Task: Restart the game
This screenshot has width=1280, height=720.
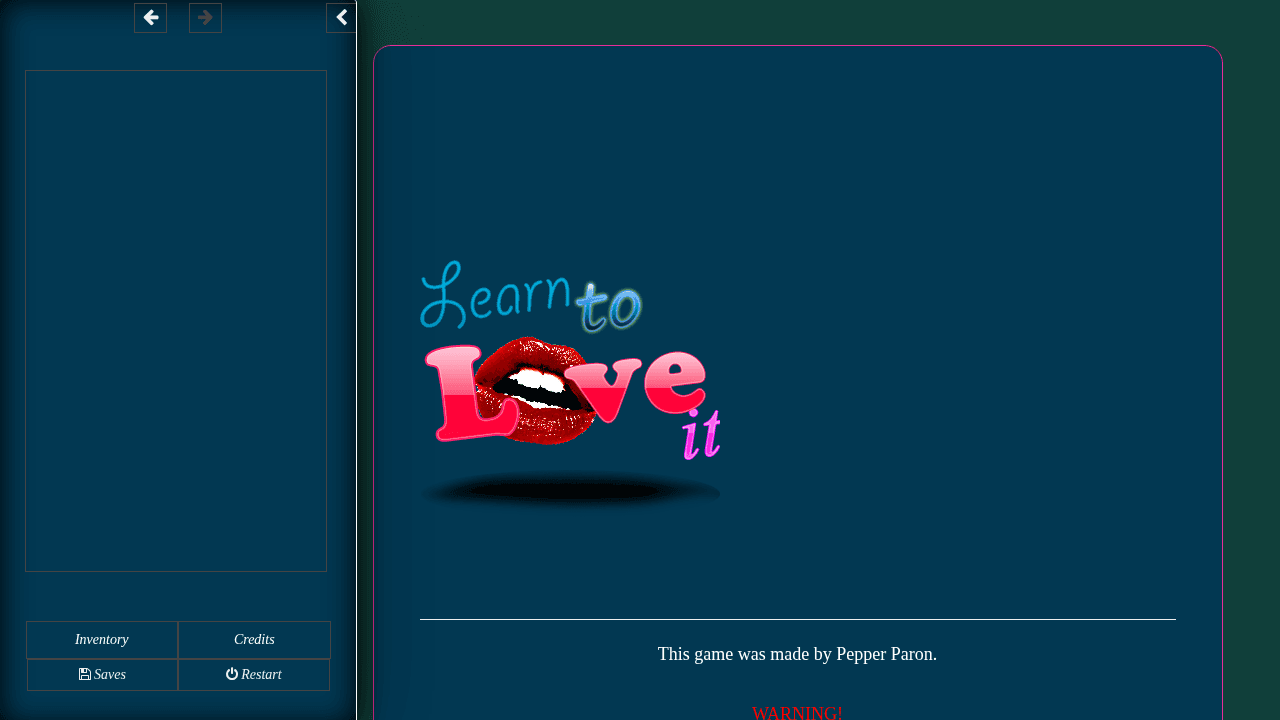Action: [254, 675]
